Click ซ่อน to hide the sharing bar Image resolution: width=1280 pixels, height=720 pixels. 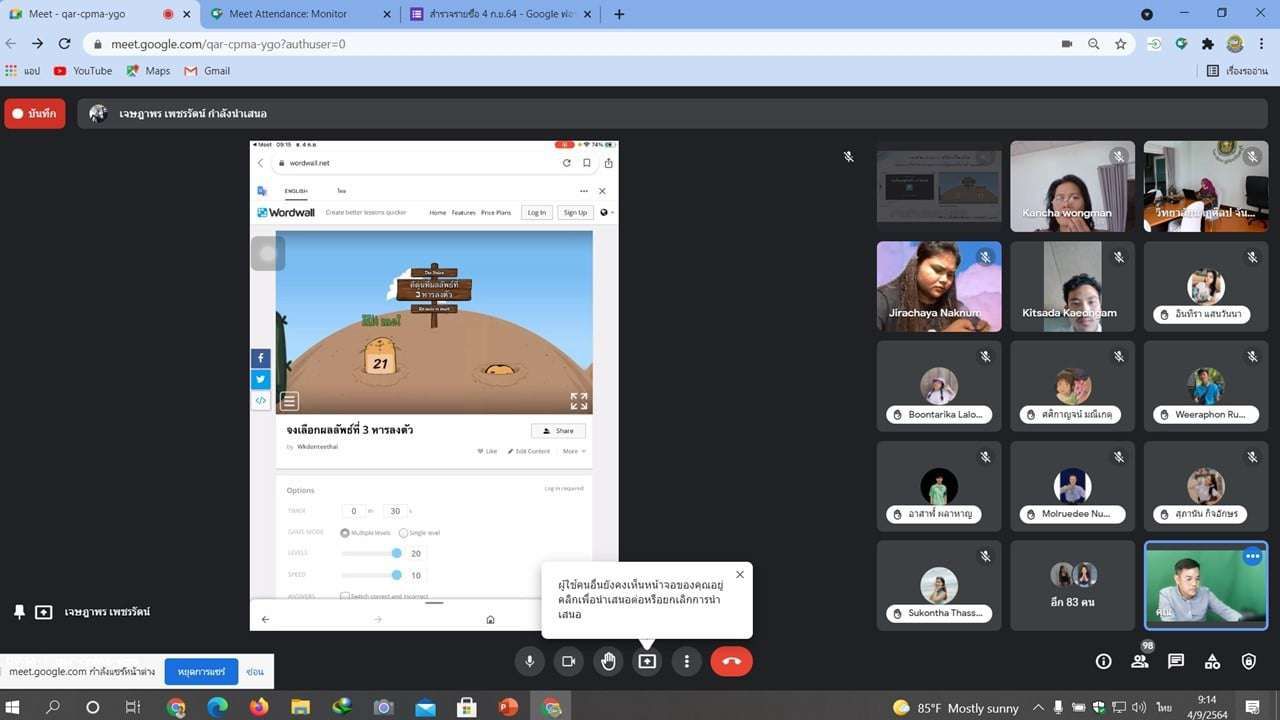(x=255, y=672)
